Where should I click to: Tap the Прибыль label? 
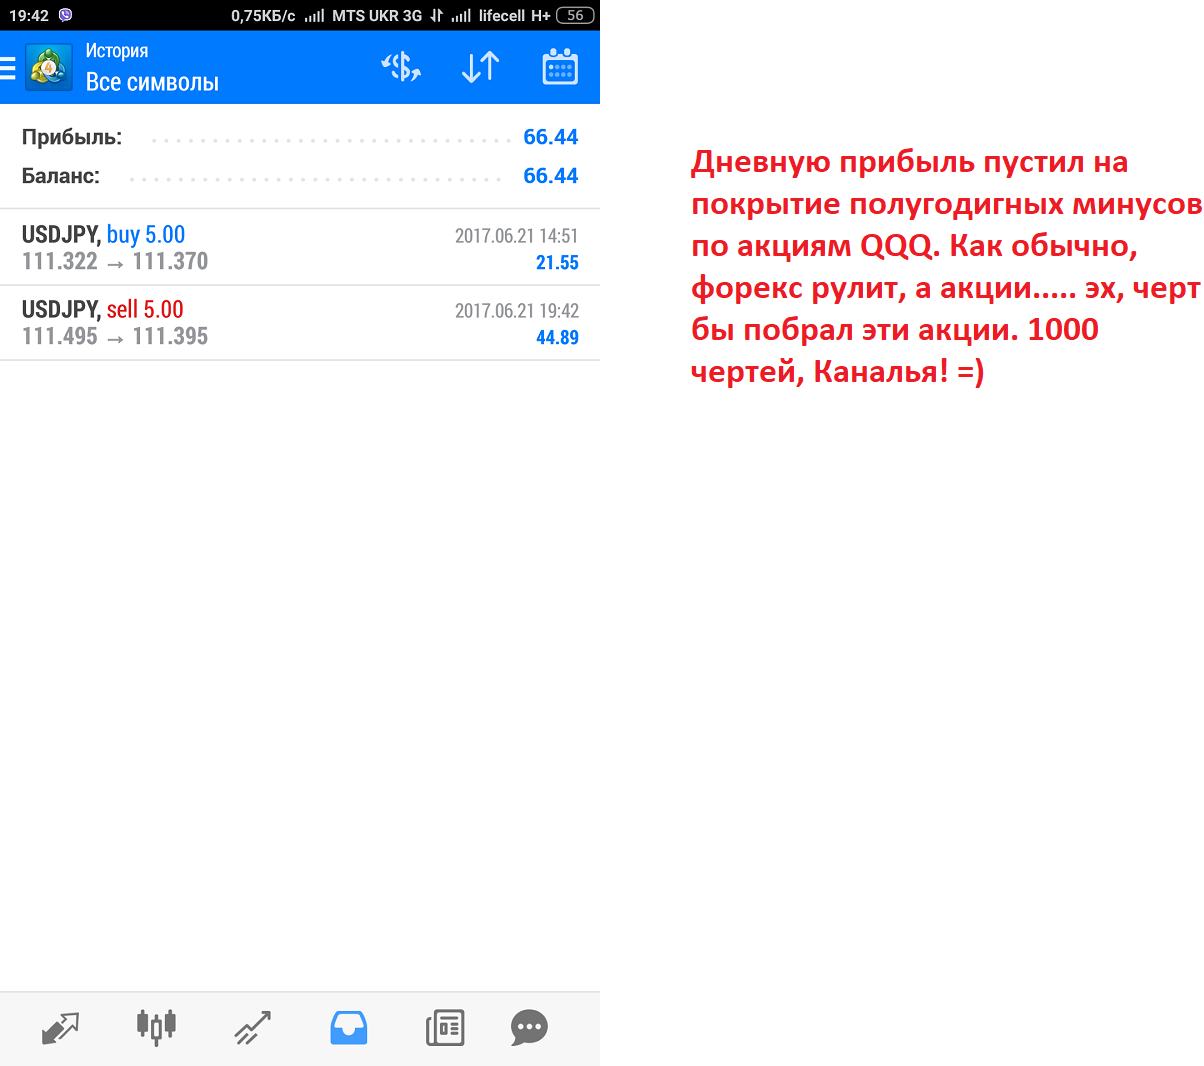pos(72,138)
